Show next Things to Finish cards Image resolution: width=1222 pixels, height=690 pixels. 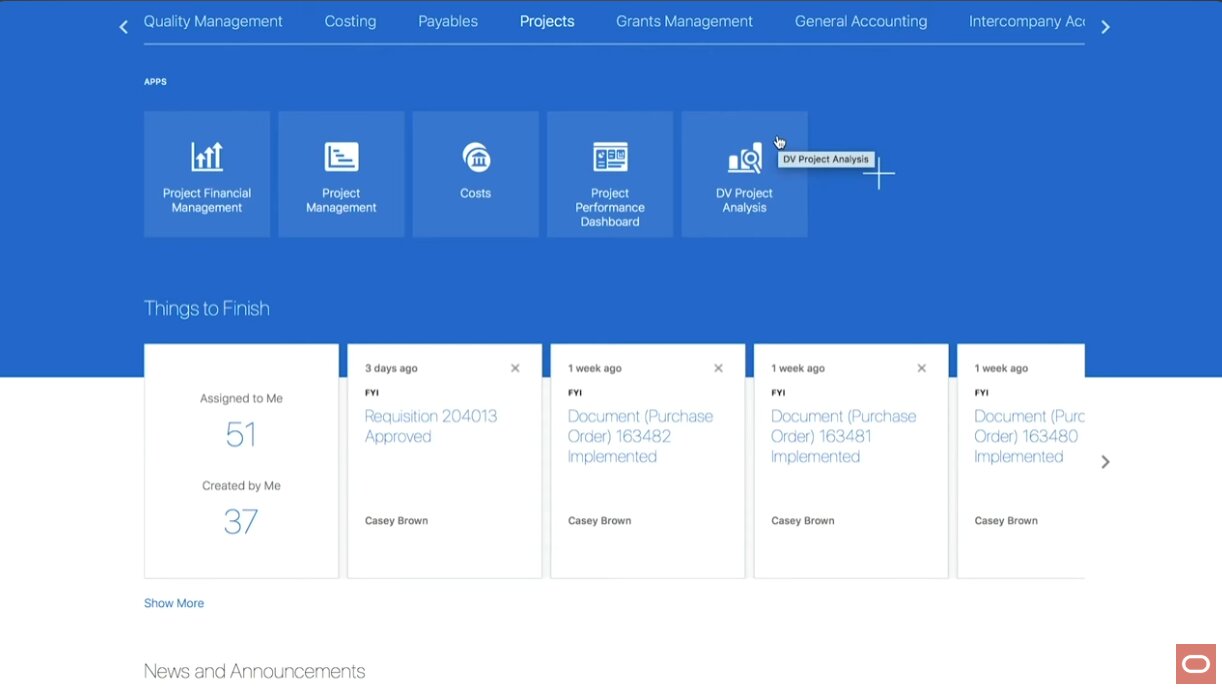coord(1105,462)
